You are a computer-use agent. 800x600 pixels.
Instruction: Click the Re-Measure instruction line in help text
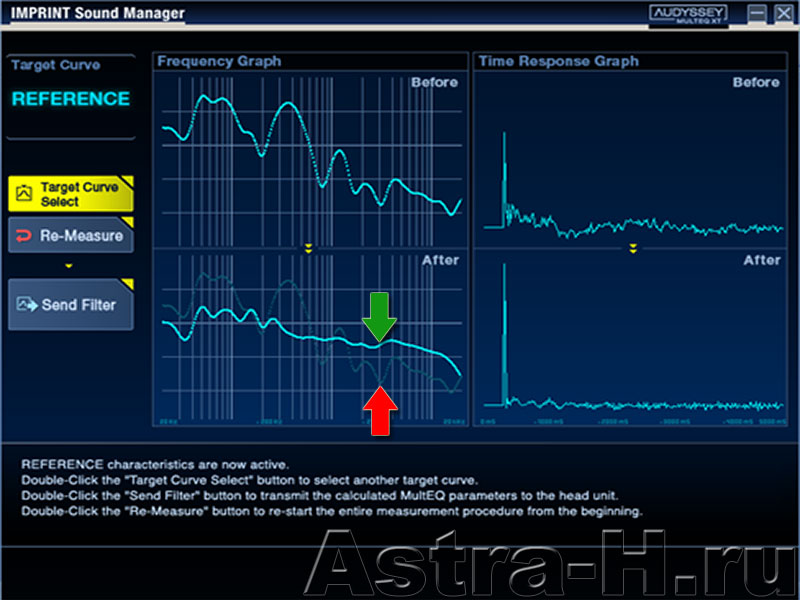click(332, 511)
